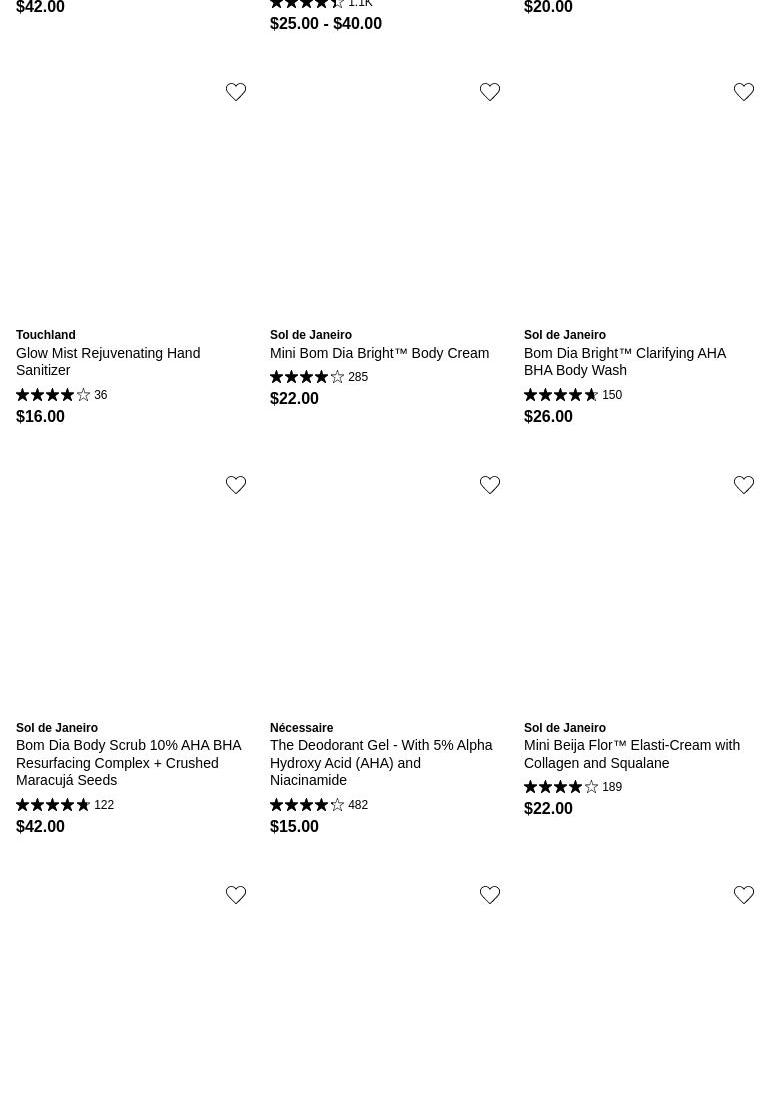
Task: Open Mini Bom Dia Bright Body Cream page
Action: coord(379,353)
